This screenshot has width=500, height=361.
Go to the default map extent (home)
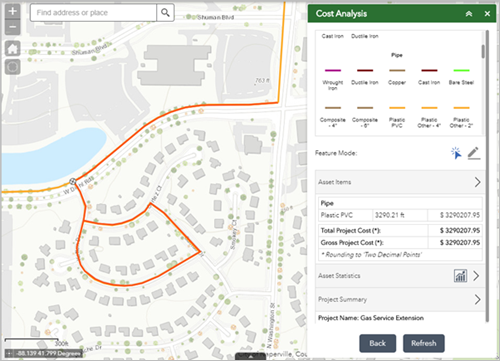tap(13, 49)
